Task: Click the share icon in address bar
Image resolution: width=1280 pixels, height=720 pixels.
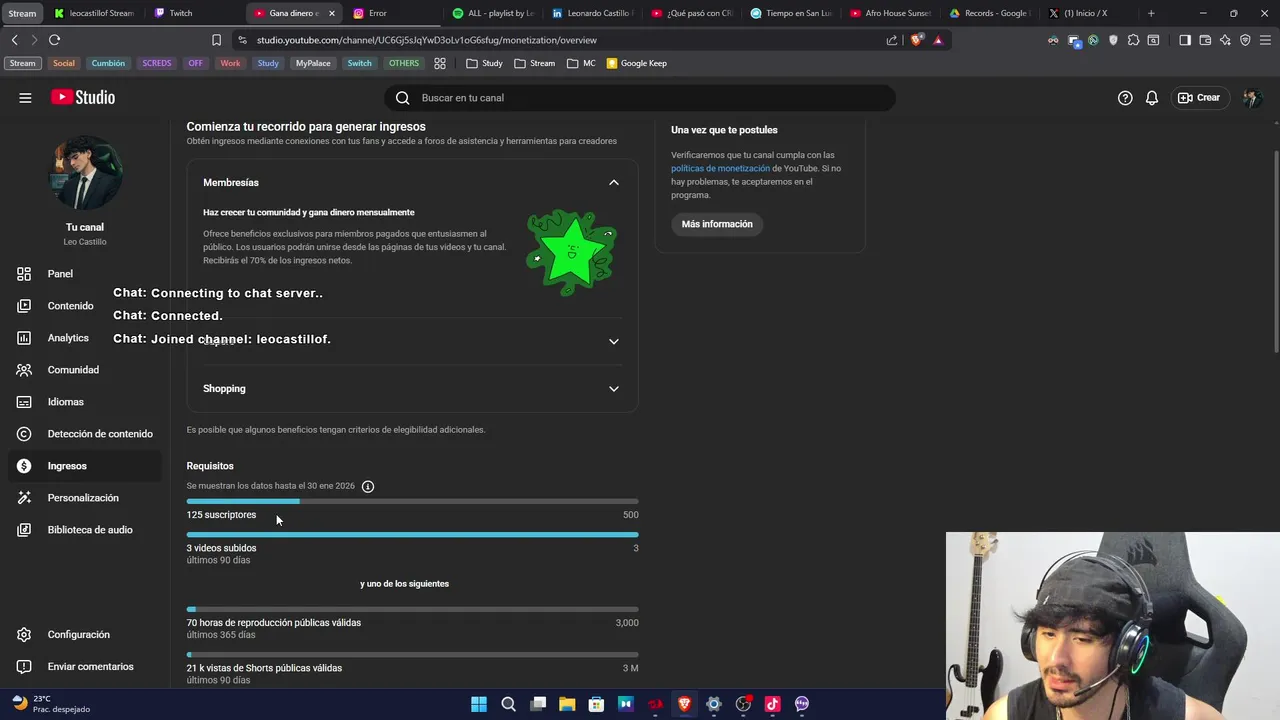Action: point(892,40)
